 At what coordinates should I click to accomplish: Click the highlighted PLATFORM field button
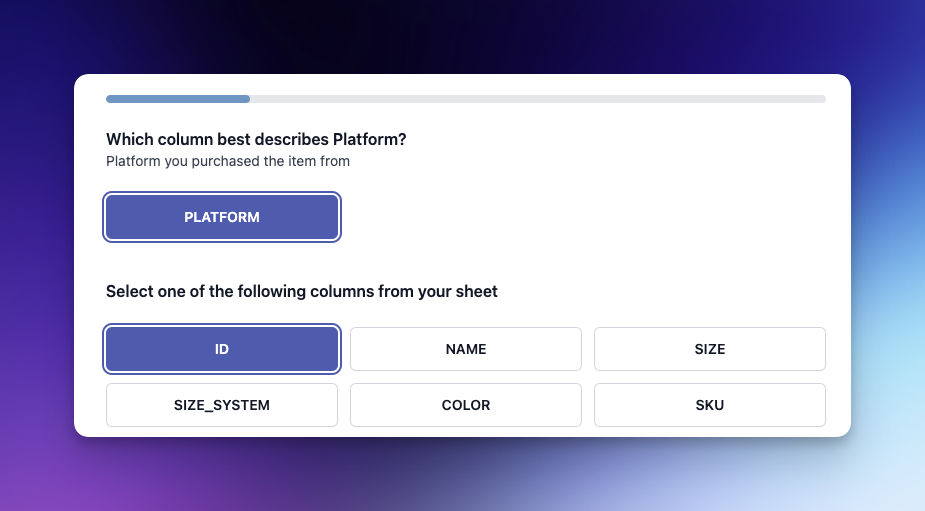click(222, 217)
